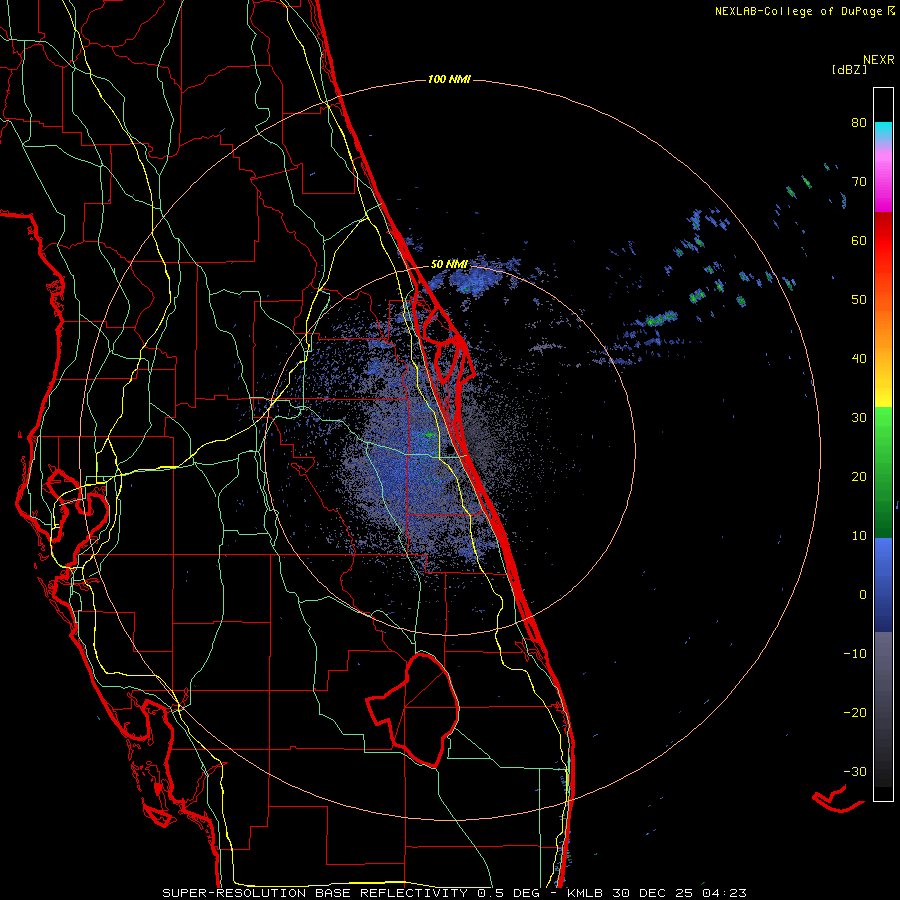900x900 pixels.
Task: Click the 50 value on the dBZ scale
Action: pos(859,300)
